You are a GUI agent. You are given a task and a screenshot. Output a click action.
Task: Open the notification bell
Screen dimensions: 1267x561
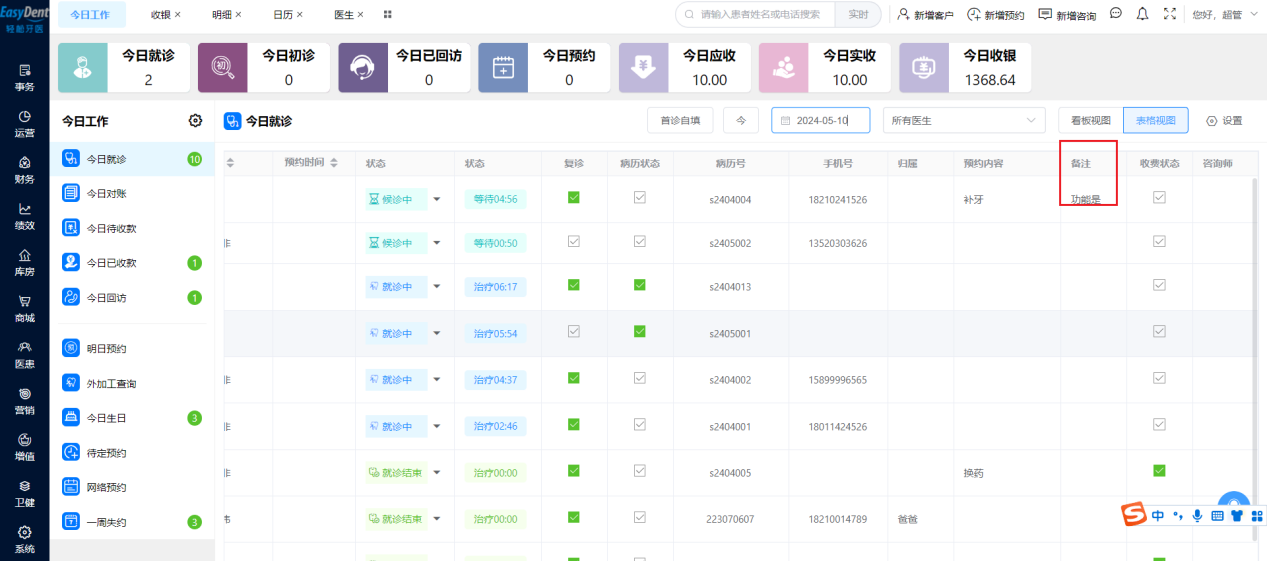1143,14
